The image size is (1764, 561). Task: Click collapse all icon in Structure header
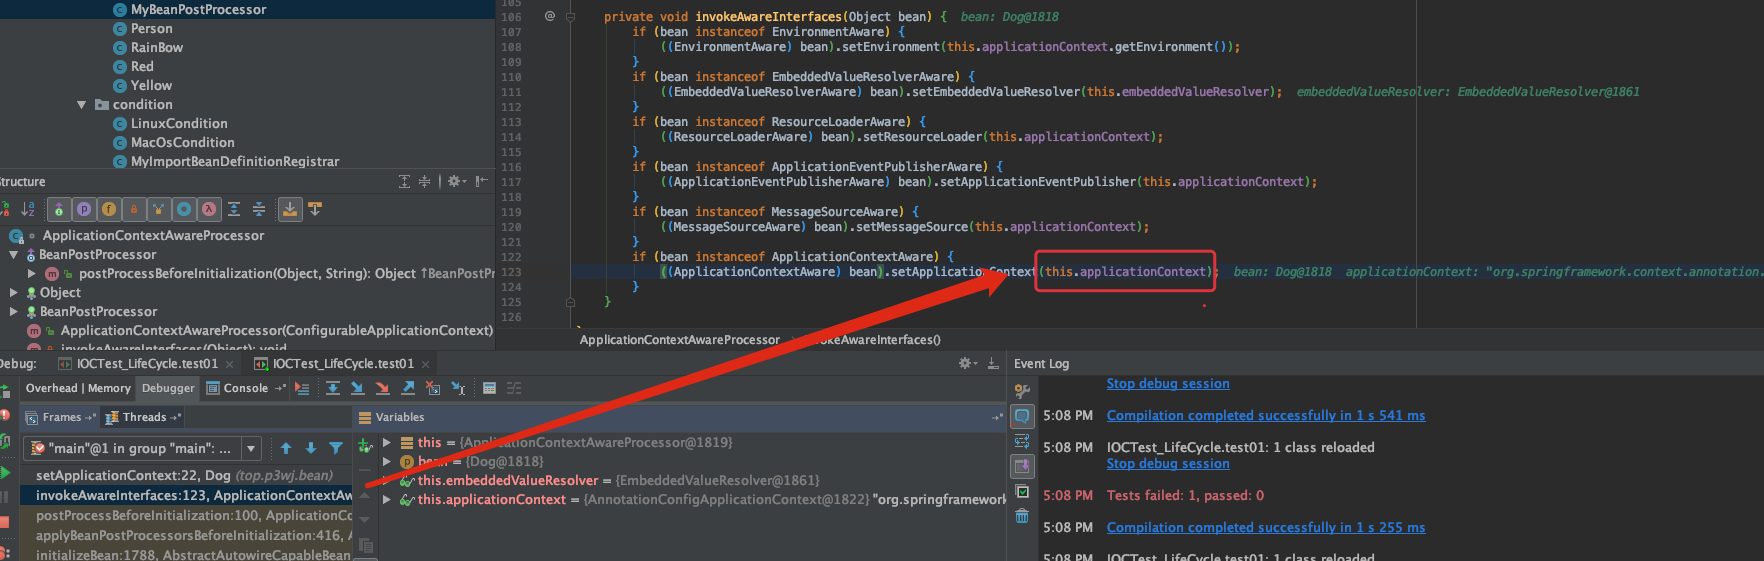424,181
